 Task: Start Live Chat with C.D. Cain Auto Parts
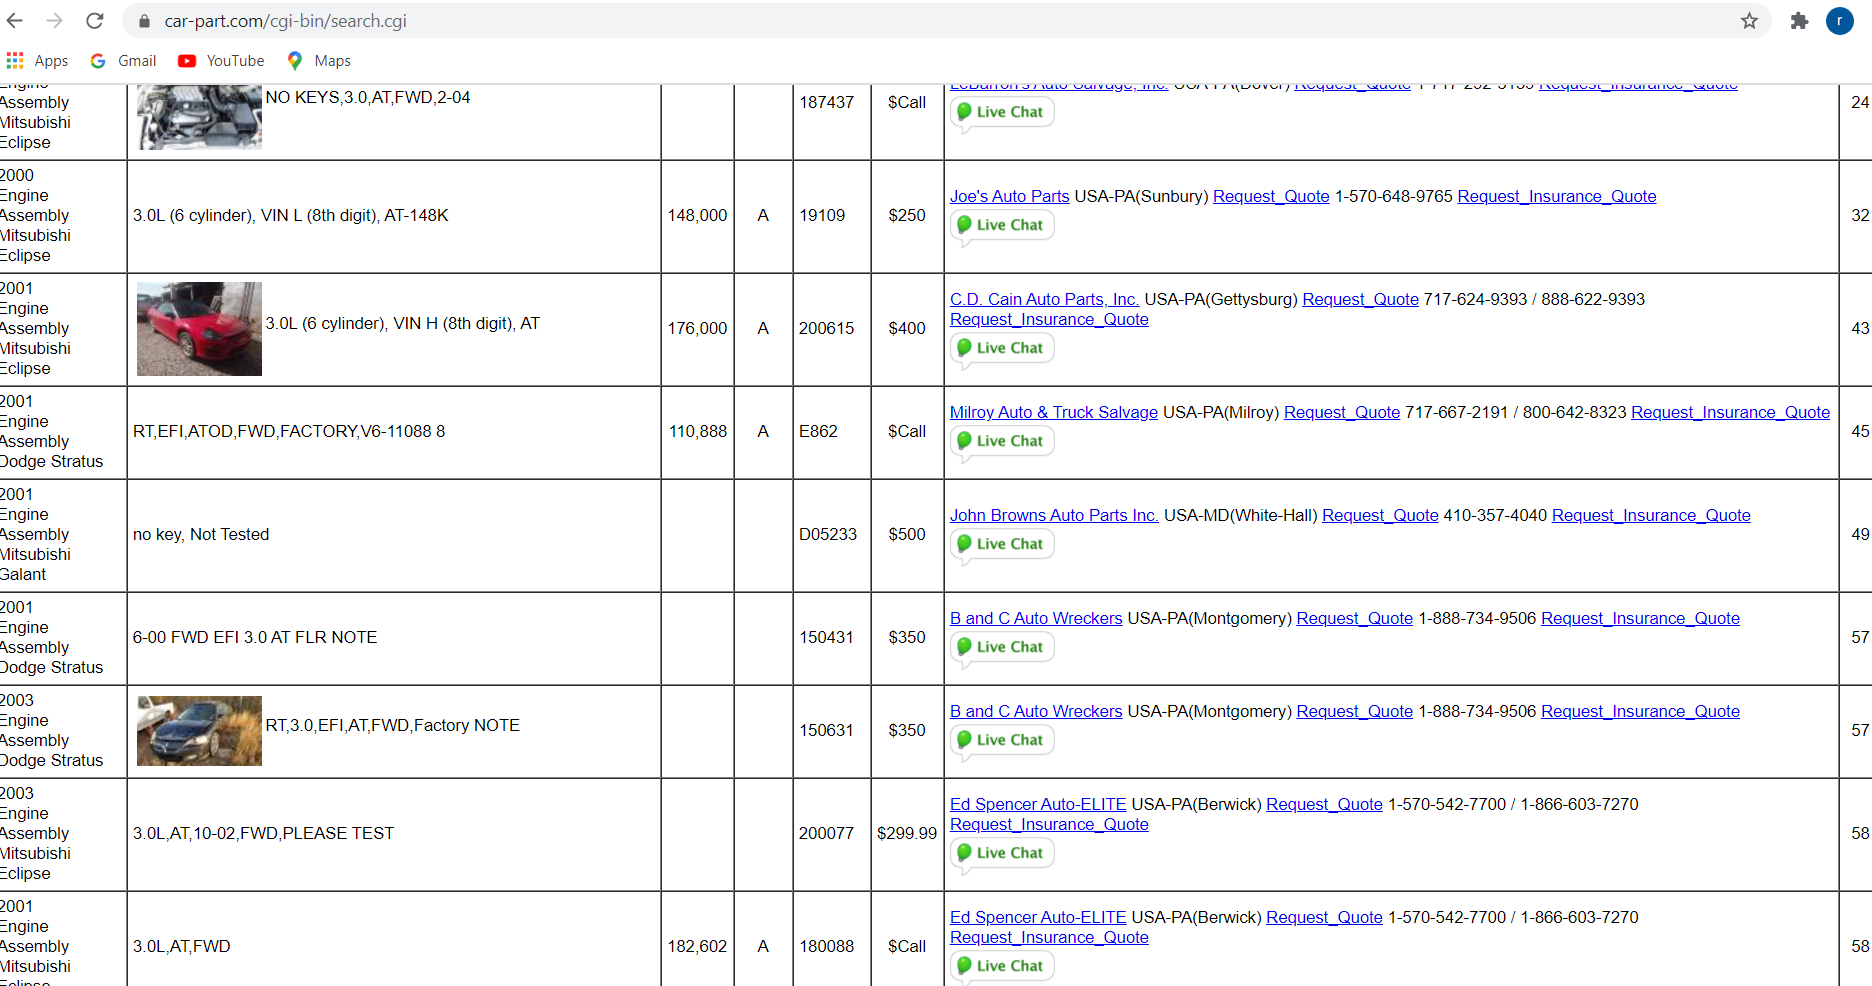tap(1002, 348)
